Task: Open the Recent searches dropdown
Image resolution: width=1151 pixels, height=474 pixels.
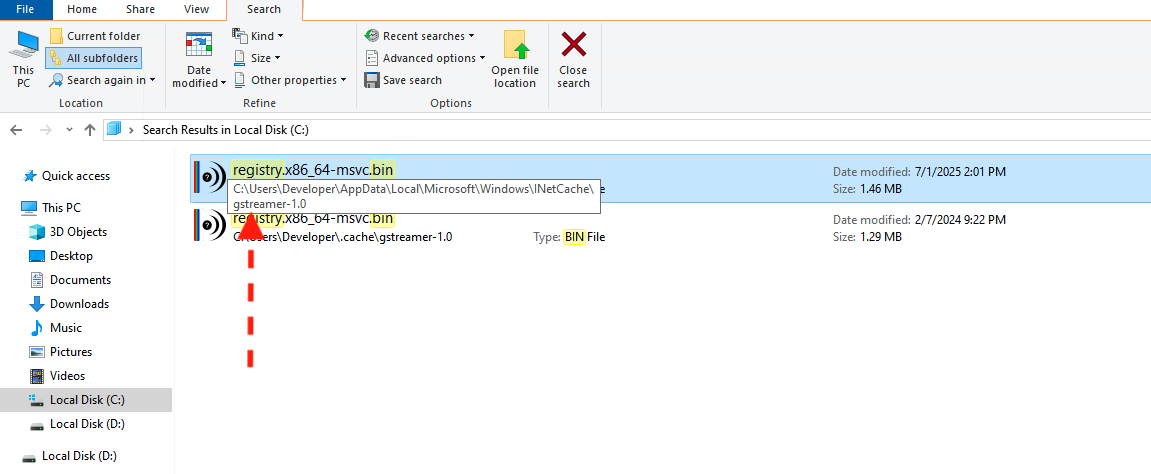Action: [x=419, y=36]
